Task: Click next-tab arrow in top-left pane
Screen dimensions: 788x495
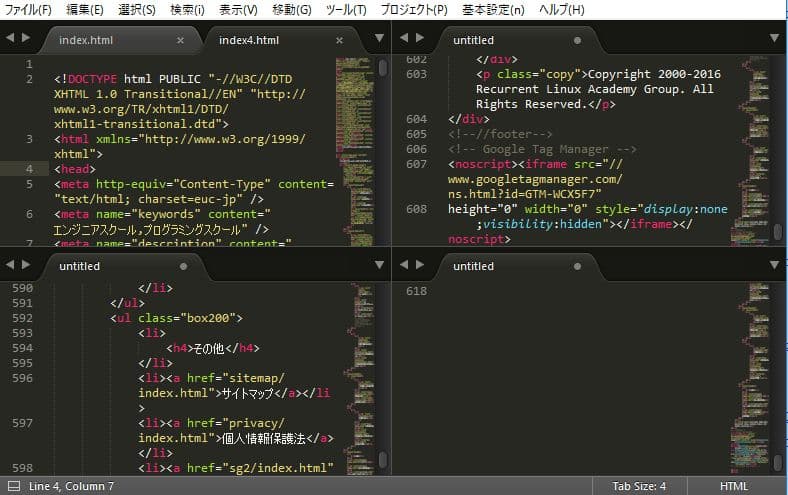Action: (x=24, y=40)
